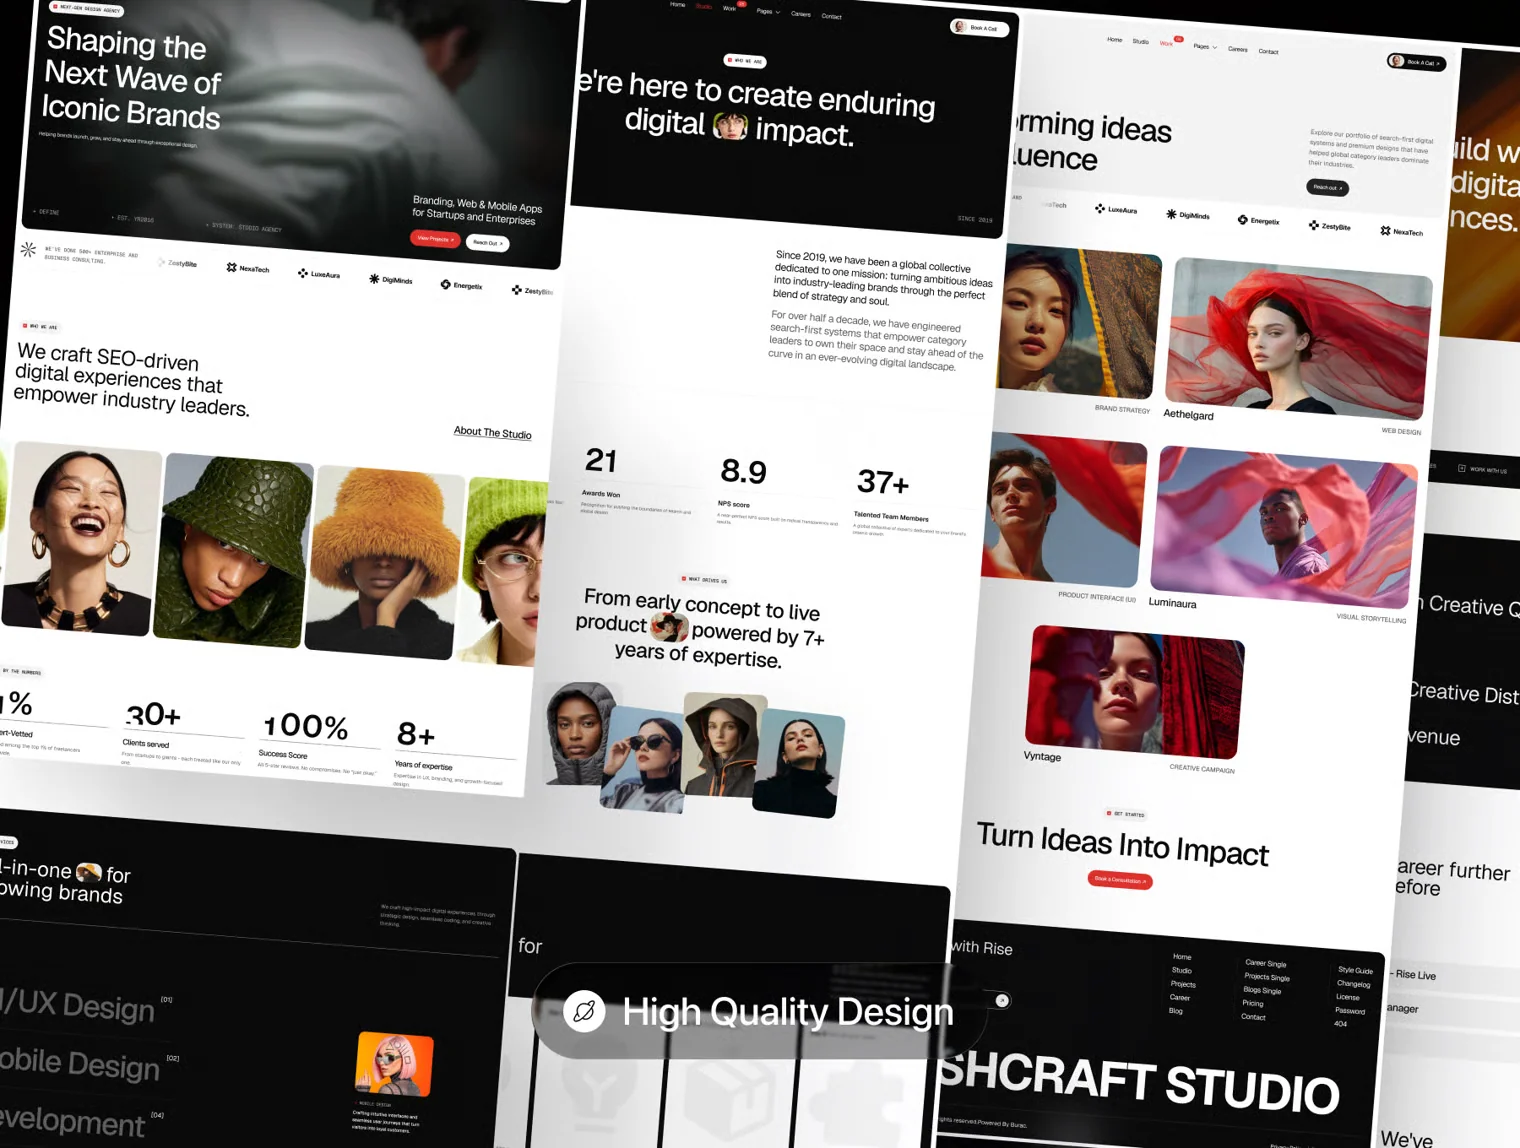This screenshot has height=1148, width=1520.
Task: Click Book A Call in the light portfolio header
Action: (1416, 62)
